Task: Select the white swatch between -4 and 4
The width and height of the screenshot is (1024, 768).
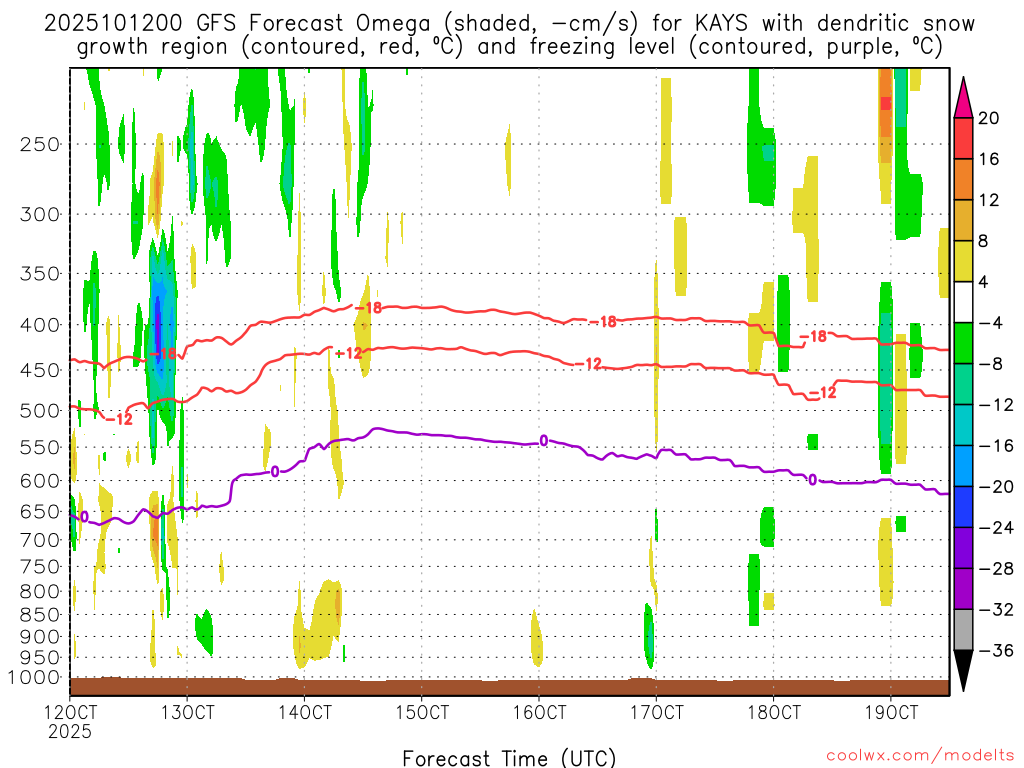Action: coord(964,302)
